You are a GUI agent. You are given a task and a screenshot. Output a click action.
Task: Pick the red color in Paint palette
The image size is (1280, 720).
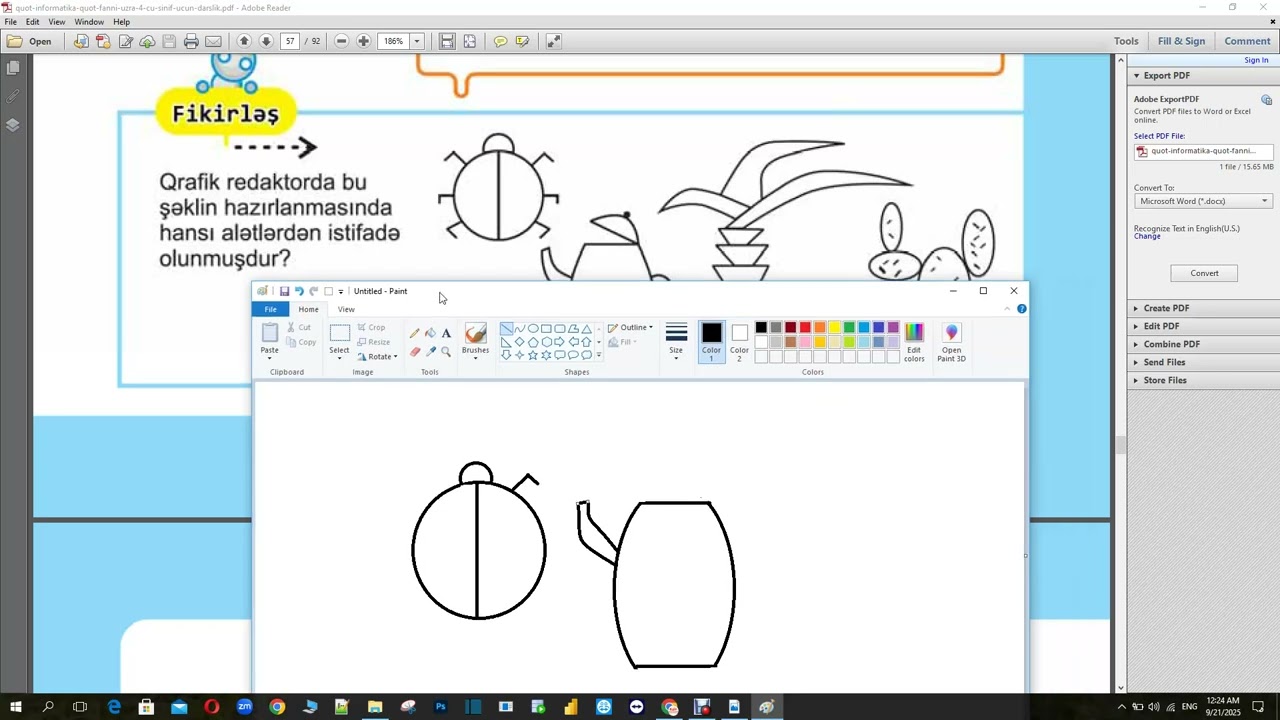click(x=805, y=327)
